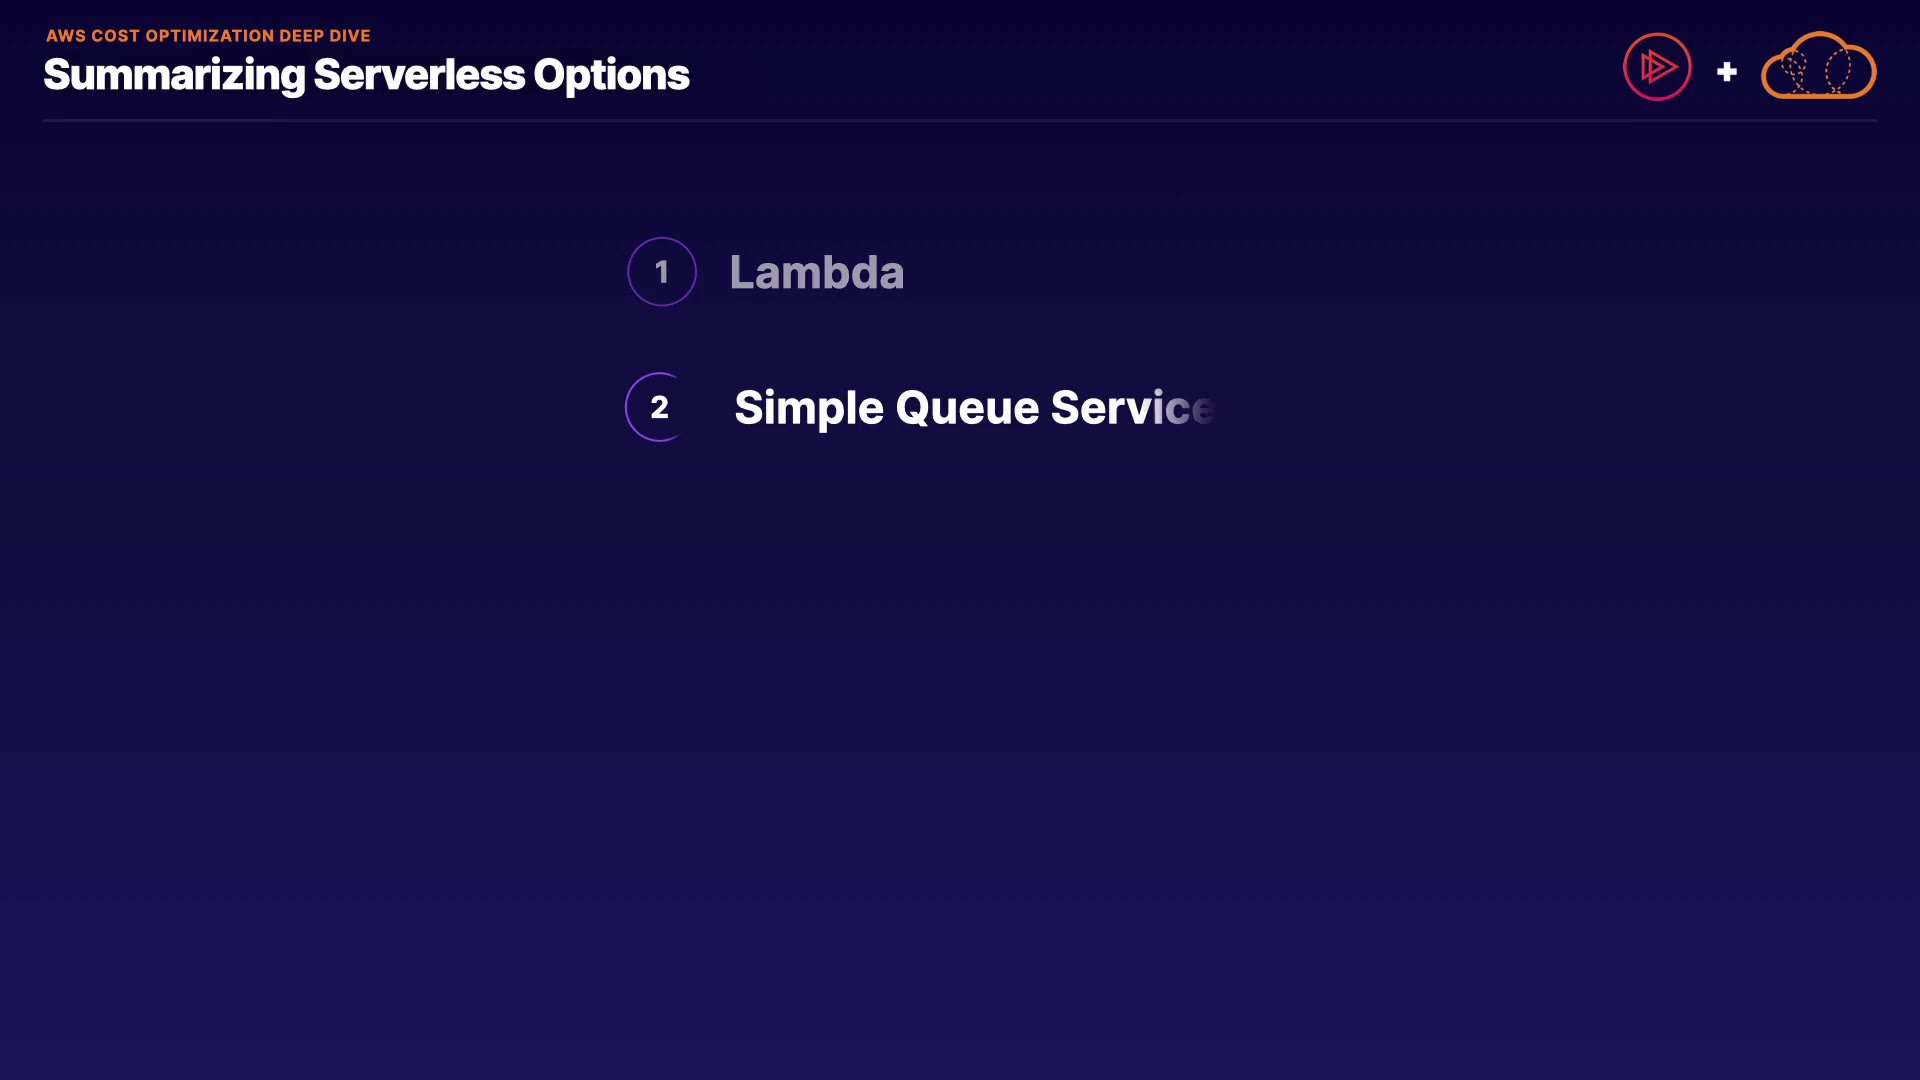Viewport: 1920px width, 1080px height.
Task: Click the word Serverless in the title
Action: 419,75
